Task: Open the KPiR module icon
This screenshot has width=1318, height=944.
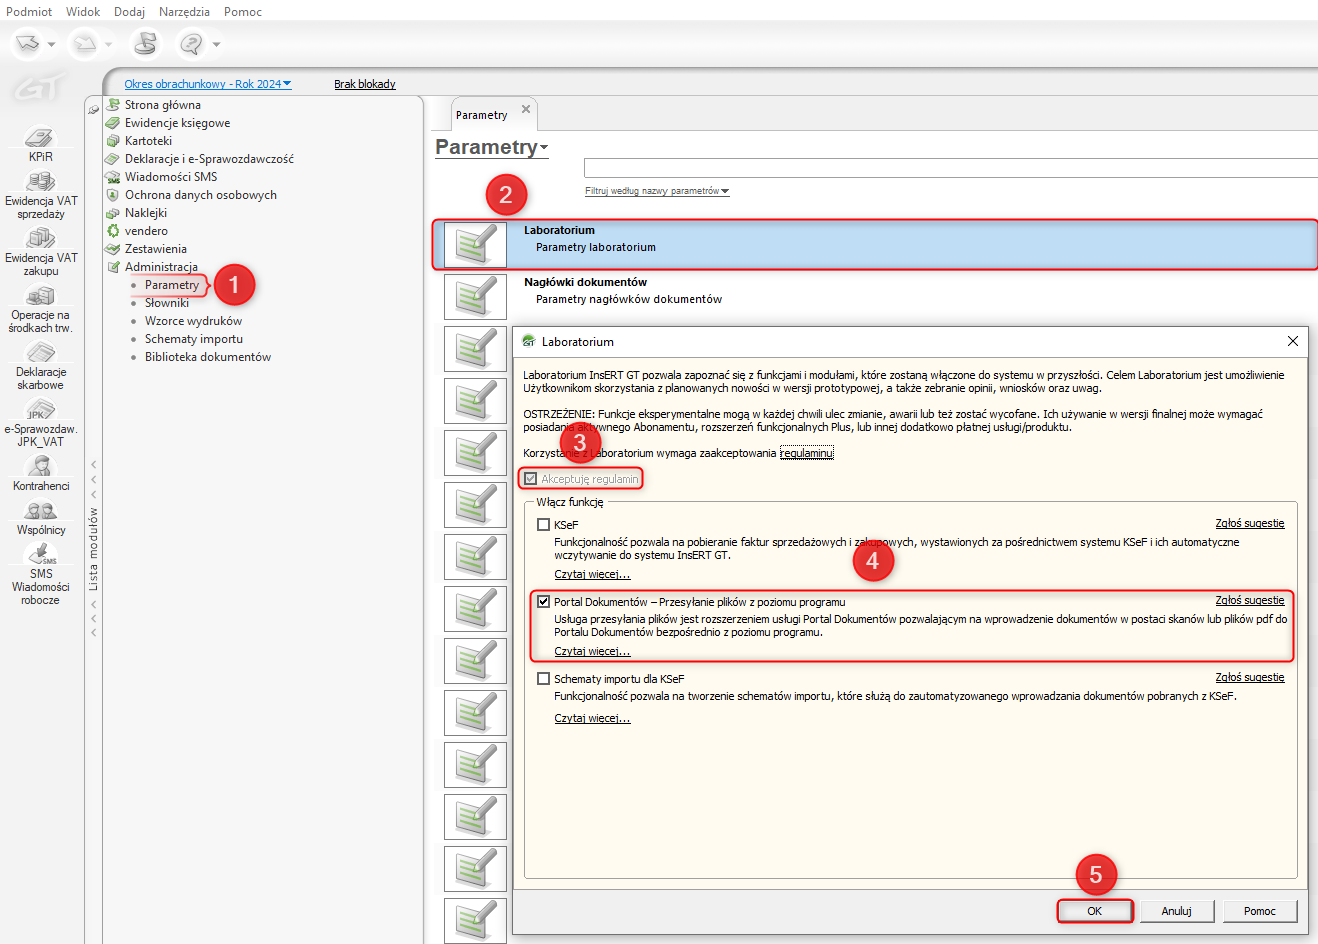Action: click(x=40, y=143)
